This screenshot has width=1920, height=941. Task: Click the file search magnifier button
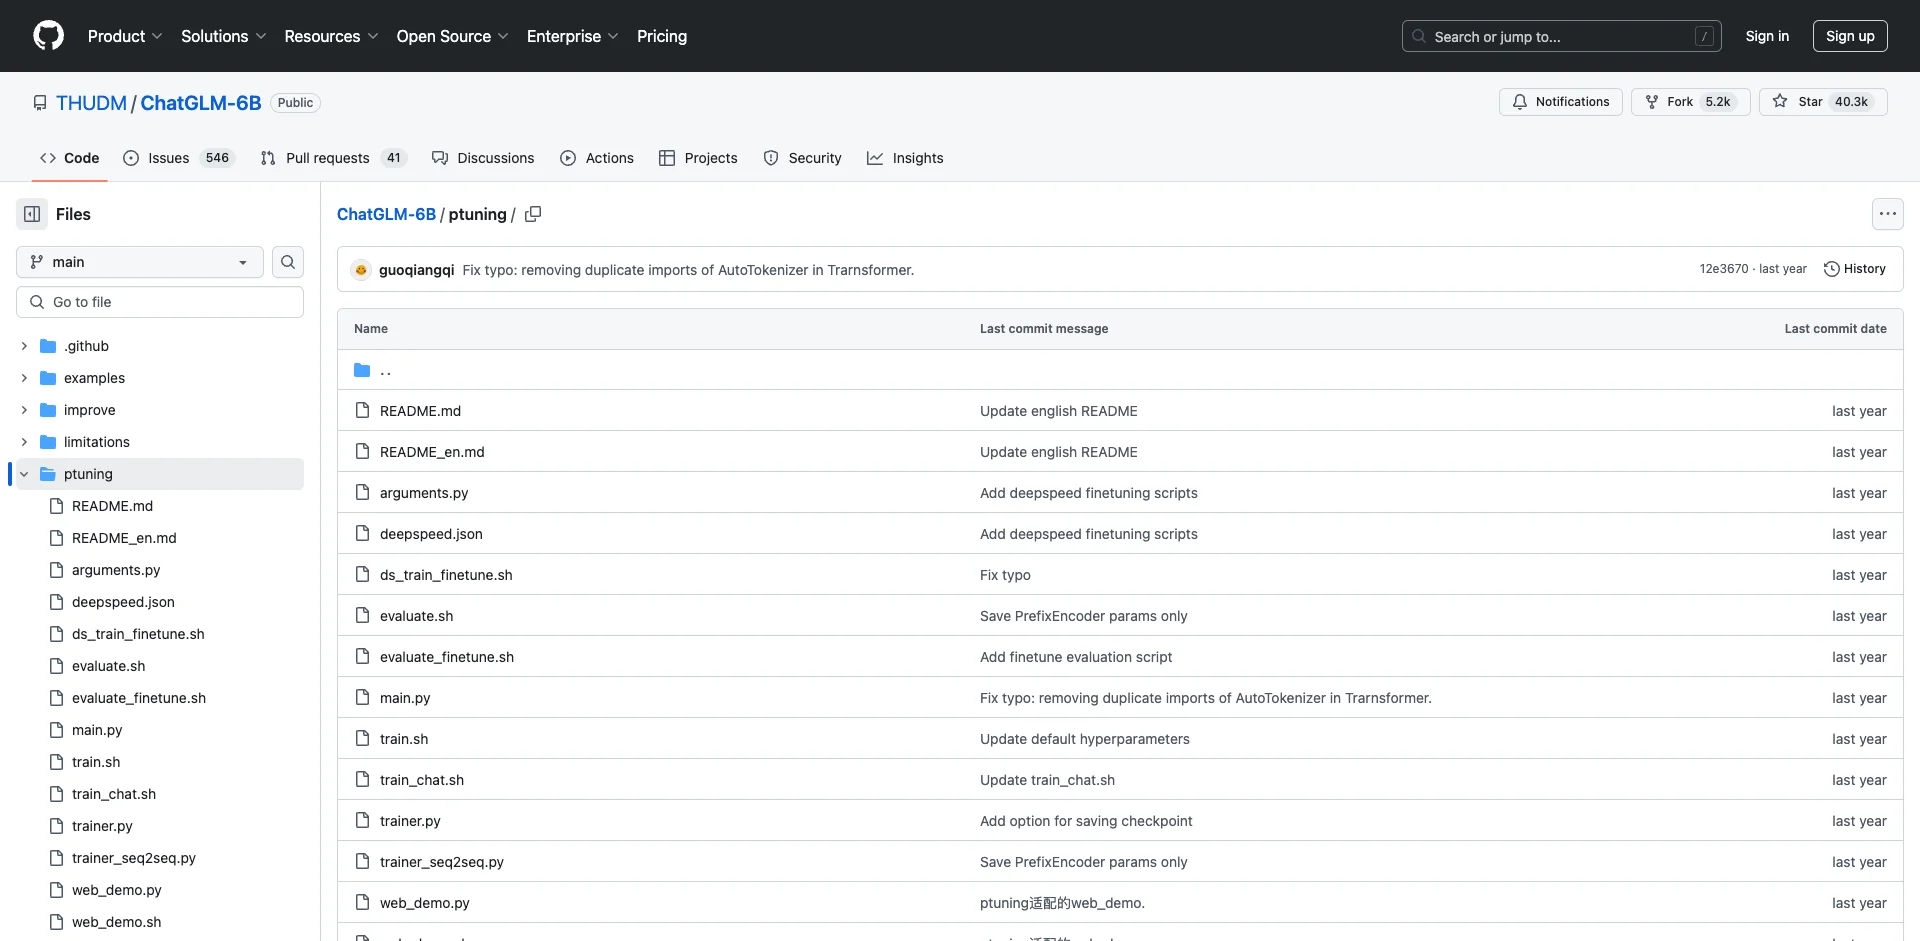[288, 262]
